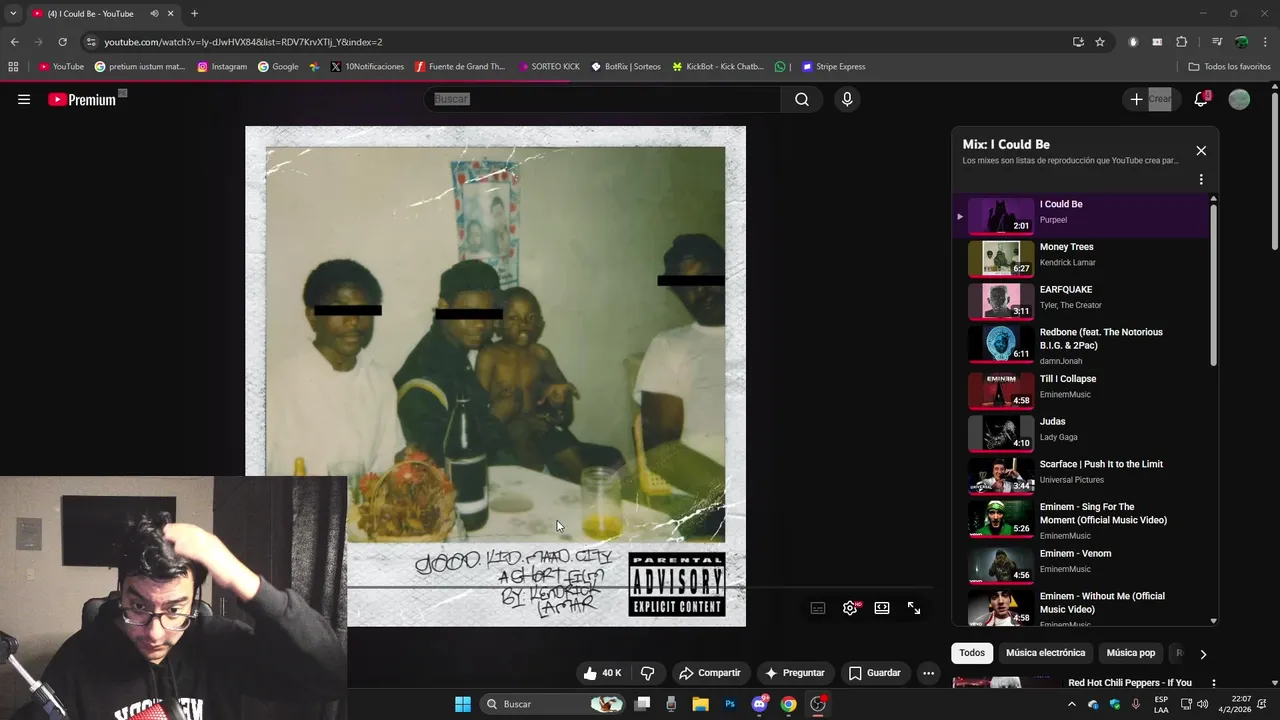Click the Guardar button
This screenshot has width=1280, height=720.
(x=874, y=673)
